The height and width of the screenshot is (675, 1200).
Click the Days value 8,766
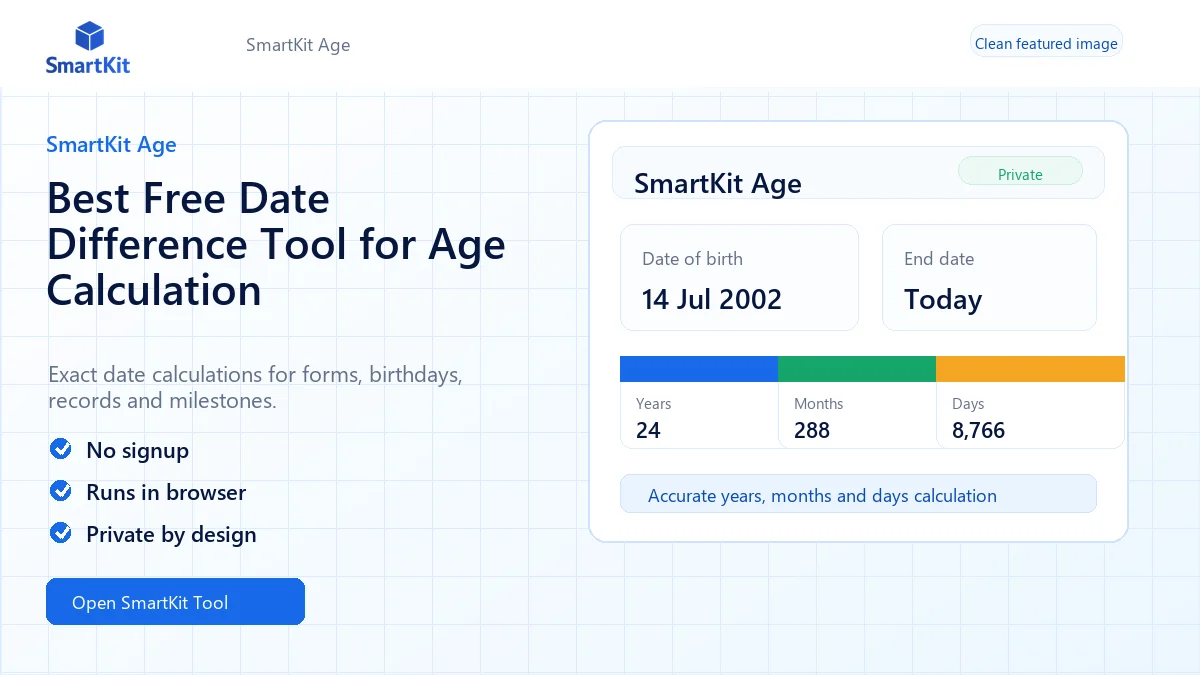978,431
